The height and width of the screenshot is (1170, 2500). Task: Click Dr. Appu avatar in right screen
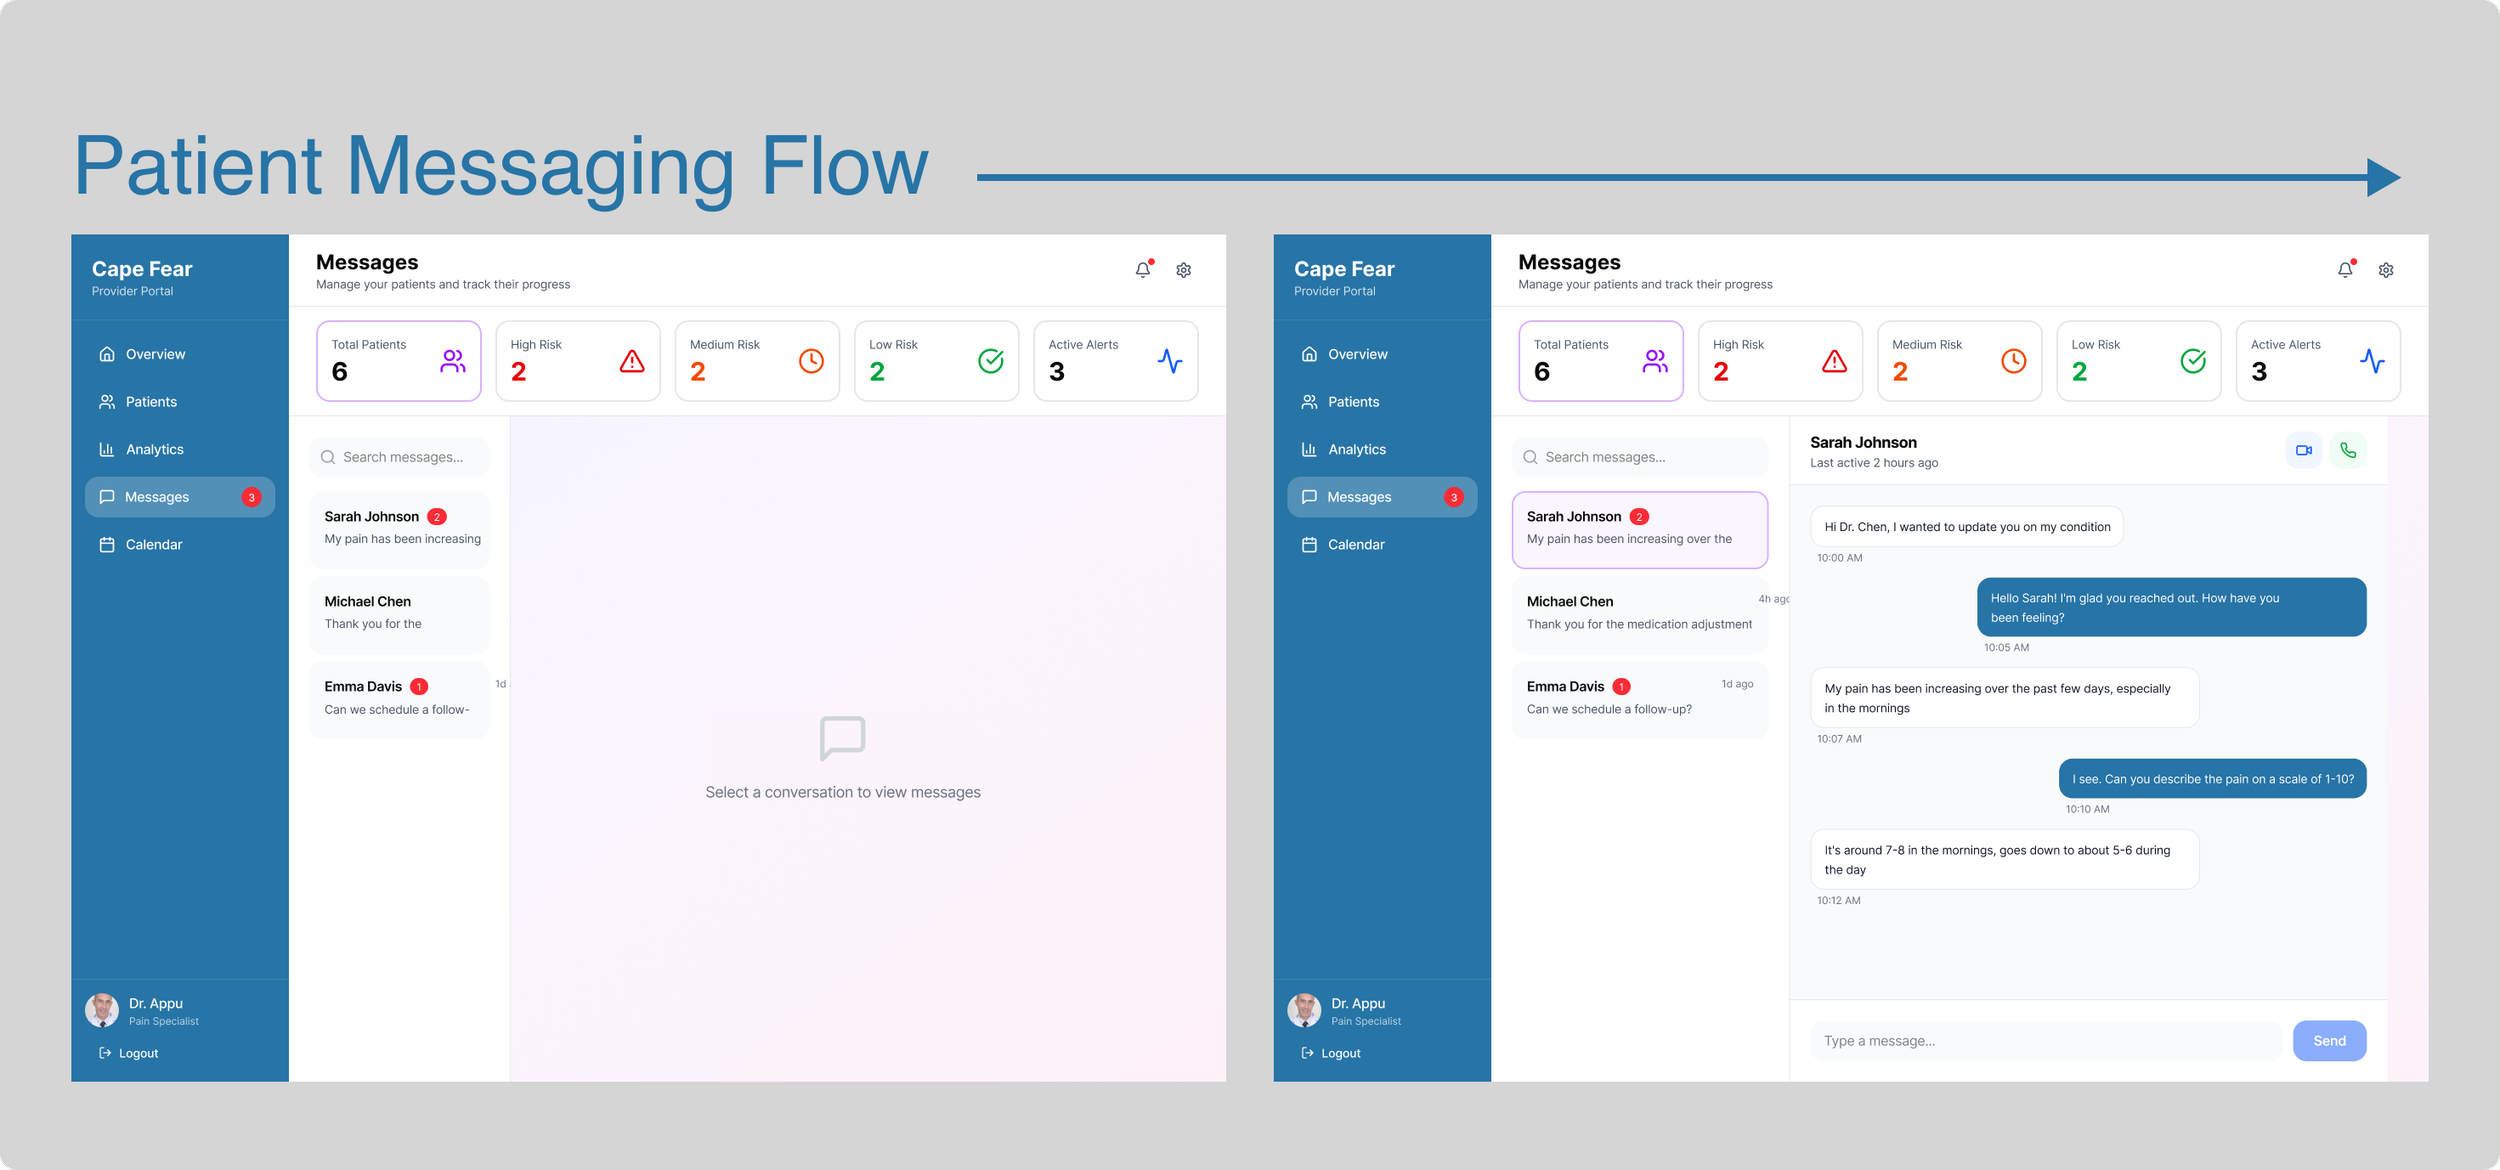click(x=1304, y=1011)
